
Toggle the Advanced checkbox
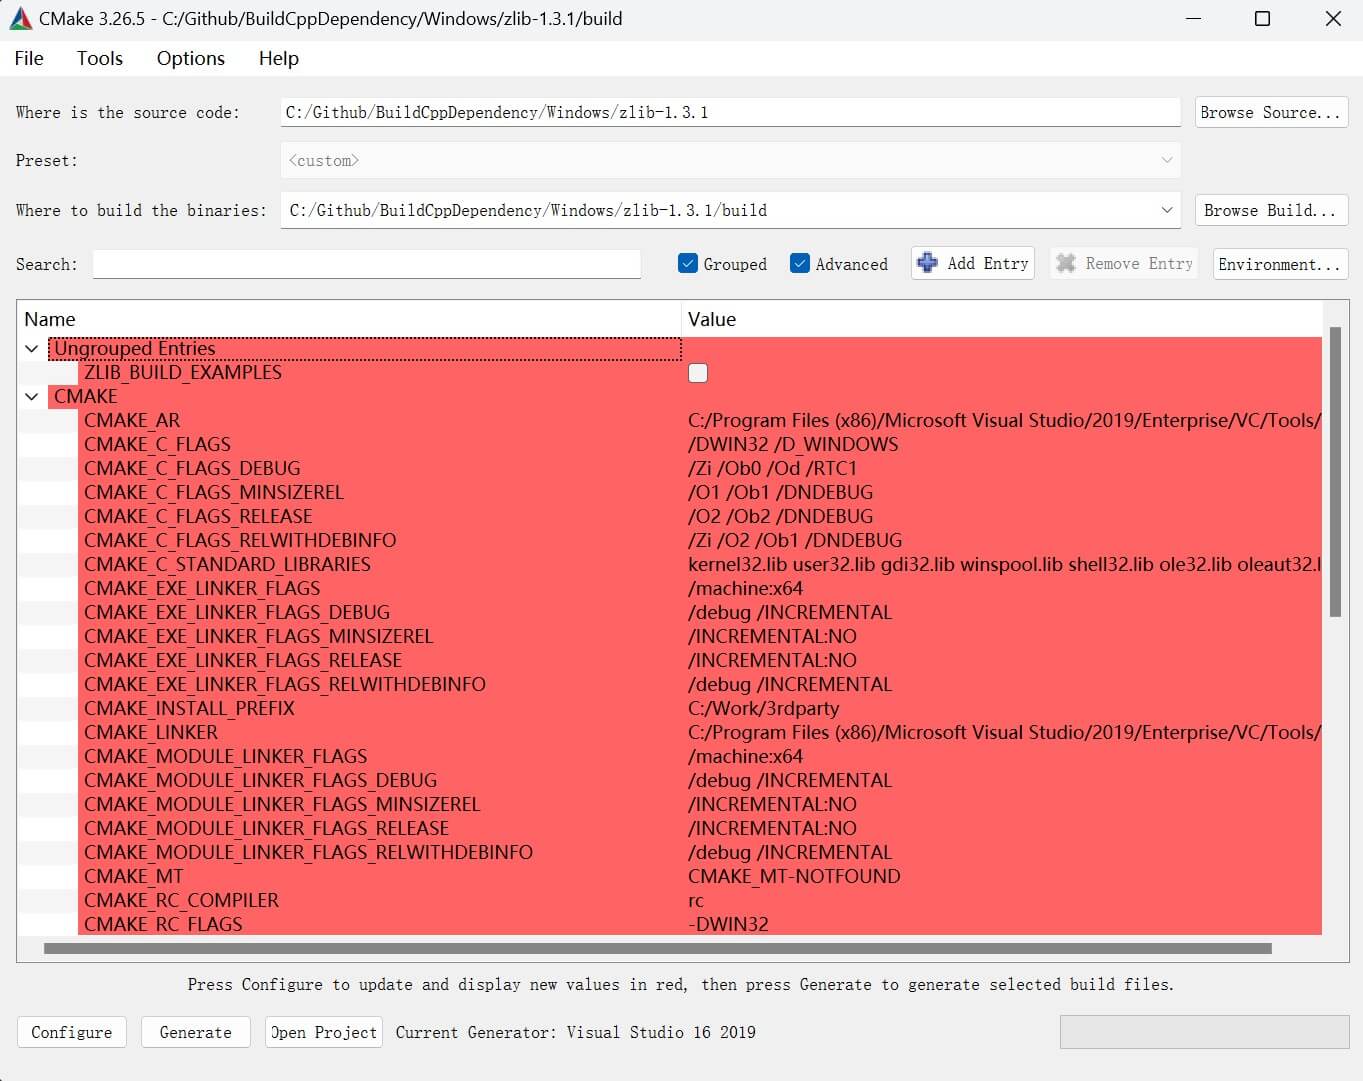799,264
